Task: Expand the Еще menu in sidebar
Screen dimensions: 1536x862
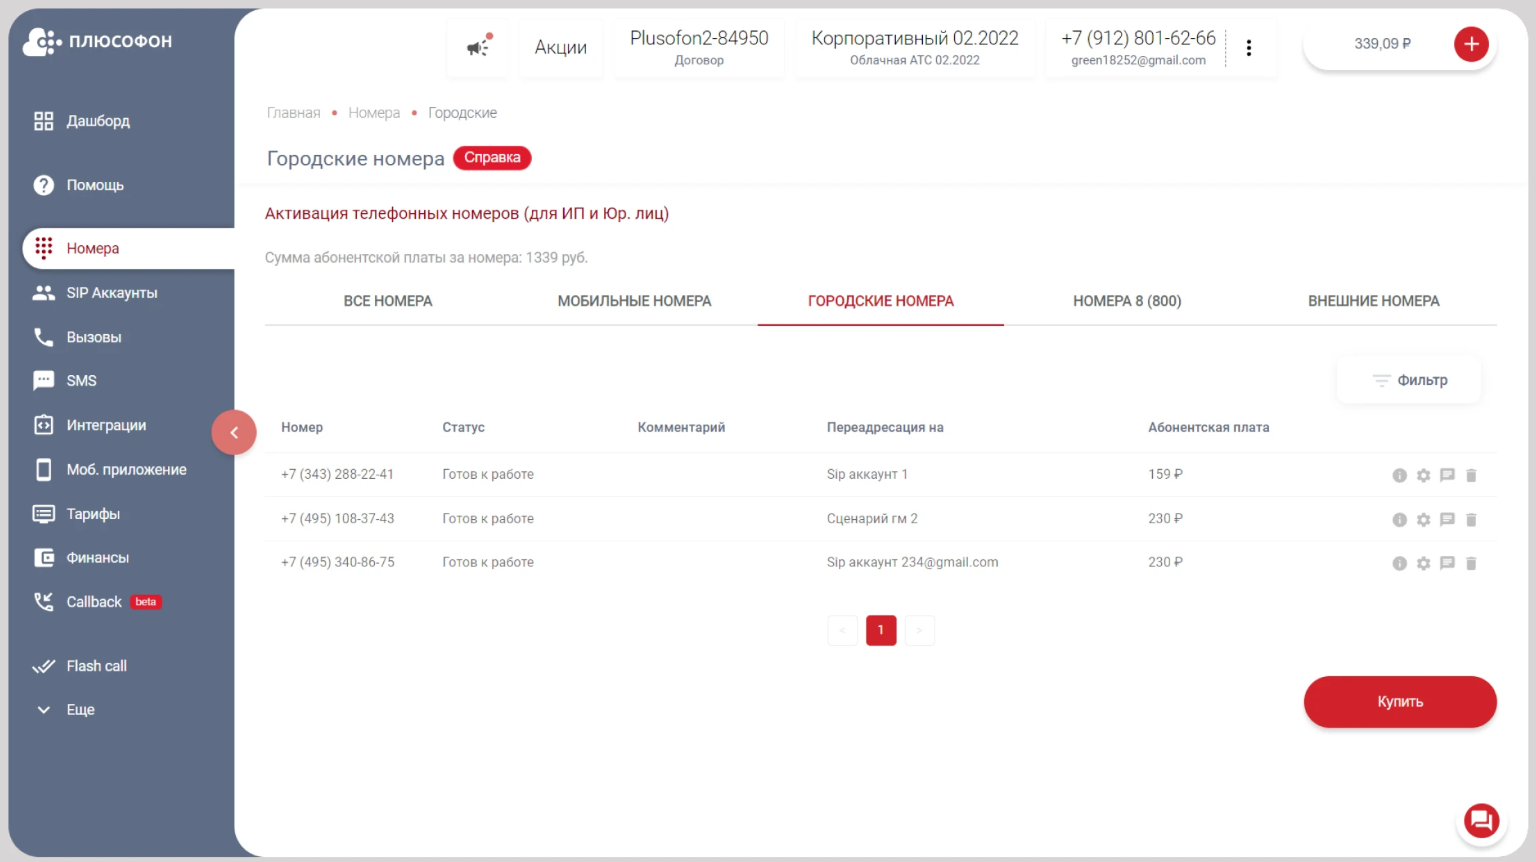Action: coord(43,709)
